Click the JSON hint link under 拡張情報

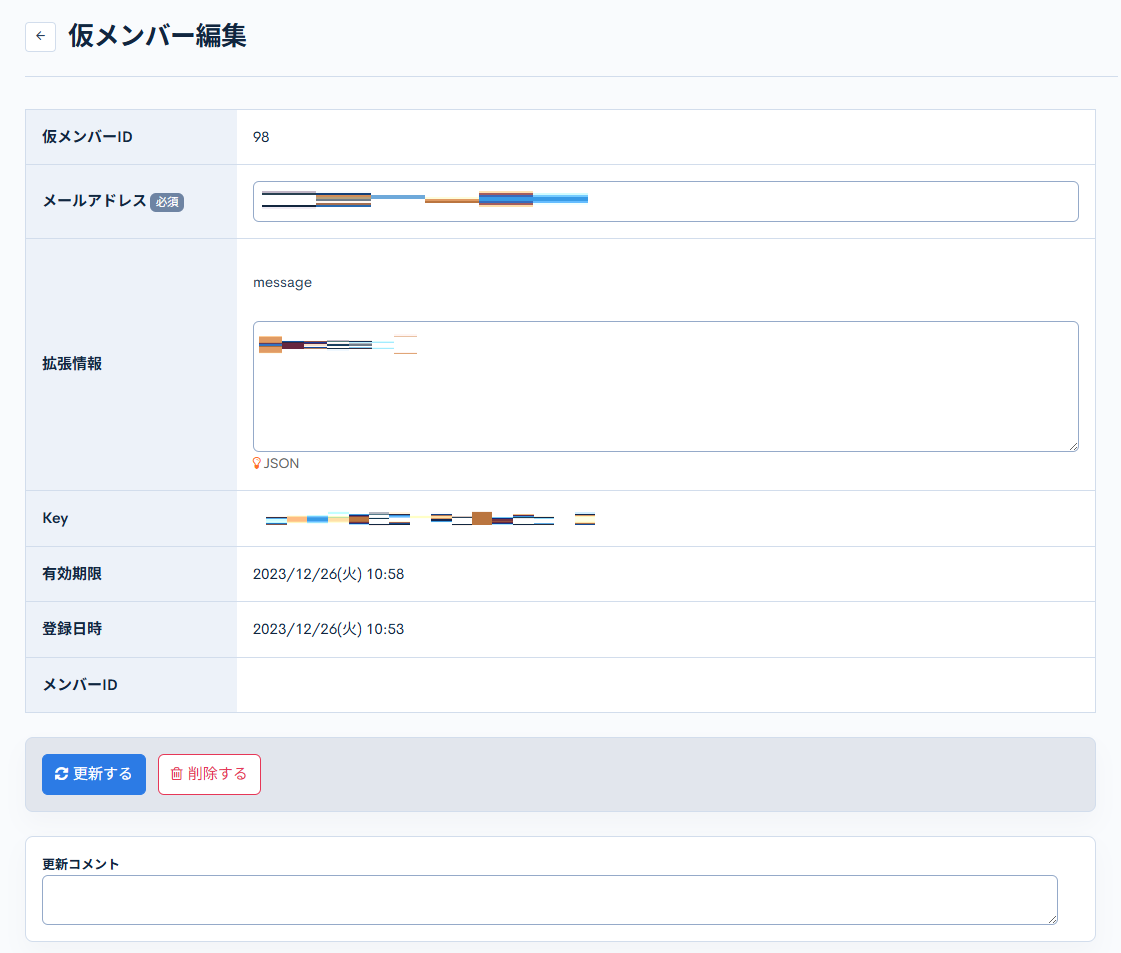[x=283, y=463]
